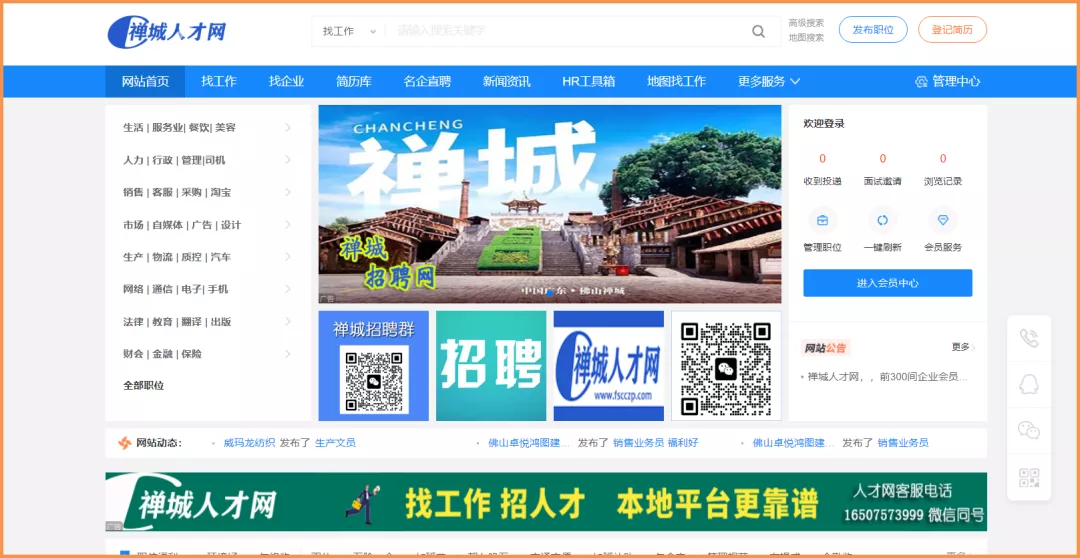Open the 新闻资讯 nav item
Viewport: 1080px width, 558px height.
click(x=507, y=81)
